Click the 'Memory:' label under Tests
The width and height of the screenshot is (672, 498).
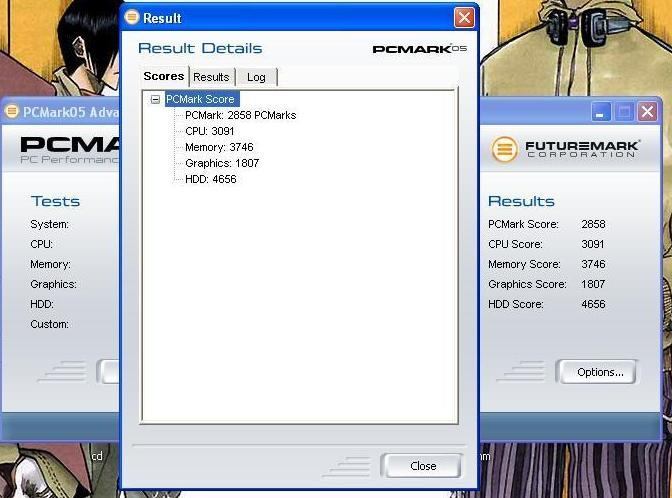(x=51, y=264)
